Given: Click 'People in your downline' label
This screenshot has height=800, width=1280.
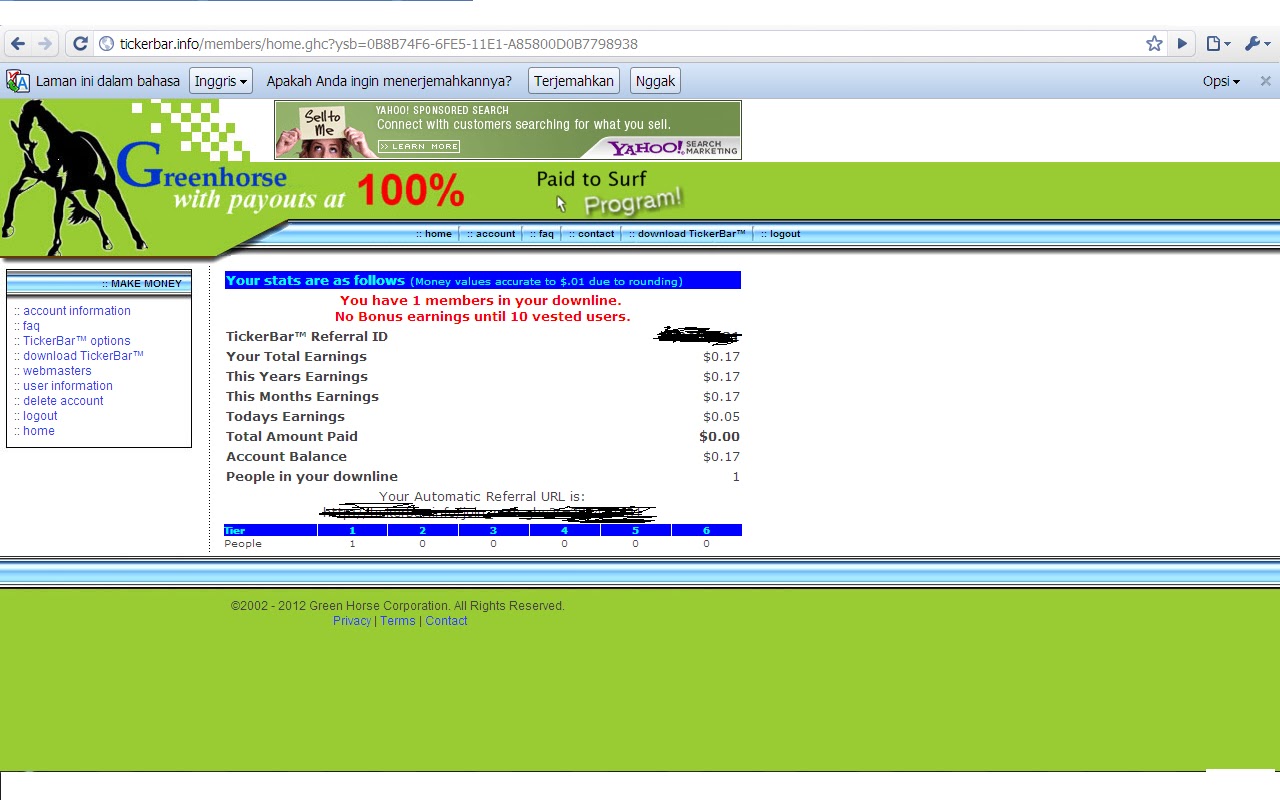Looking at the screenshot, I should coord(312,477).
